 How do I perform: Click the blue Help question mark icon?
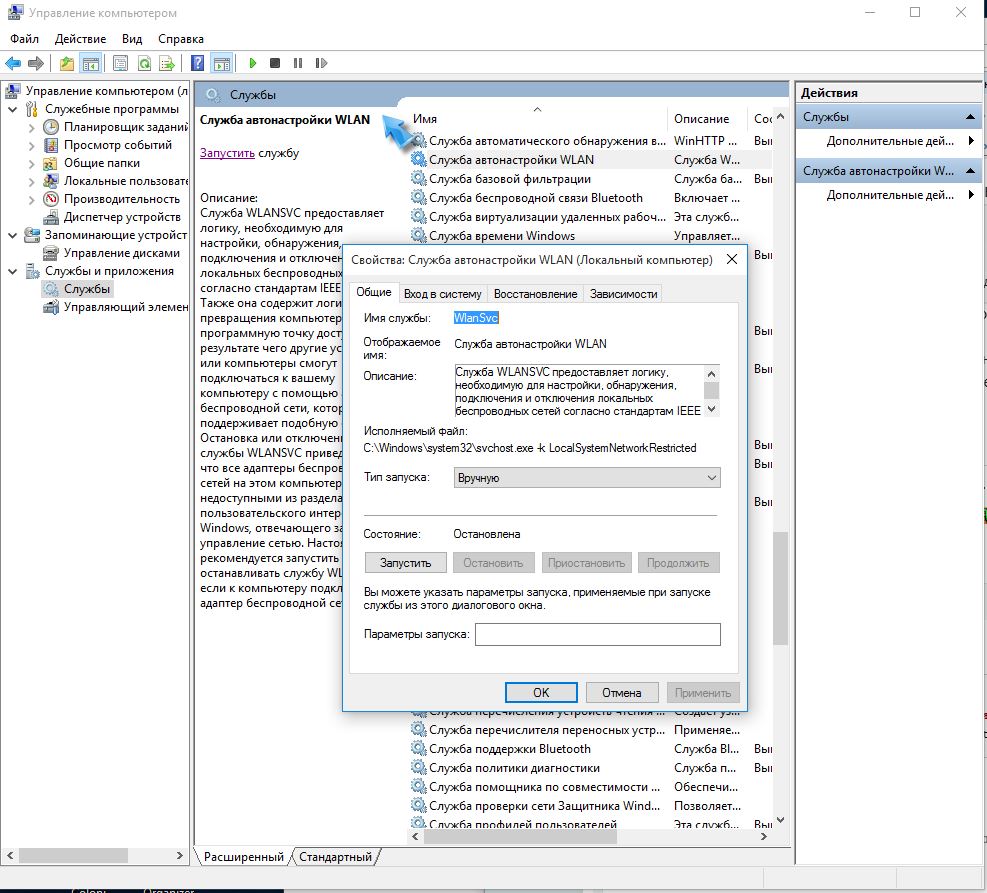(x=198, y=63)
